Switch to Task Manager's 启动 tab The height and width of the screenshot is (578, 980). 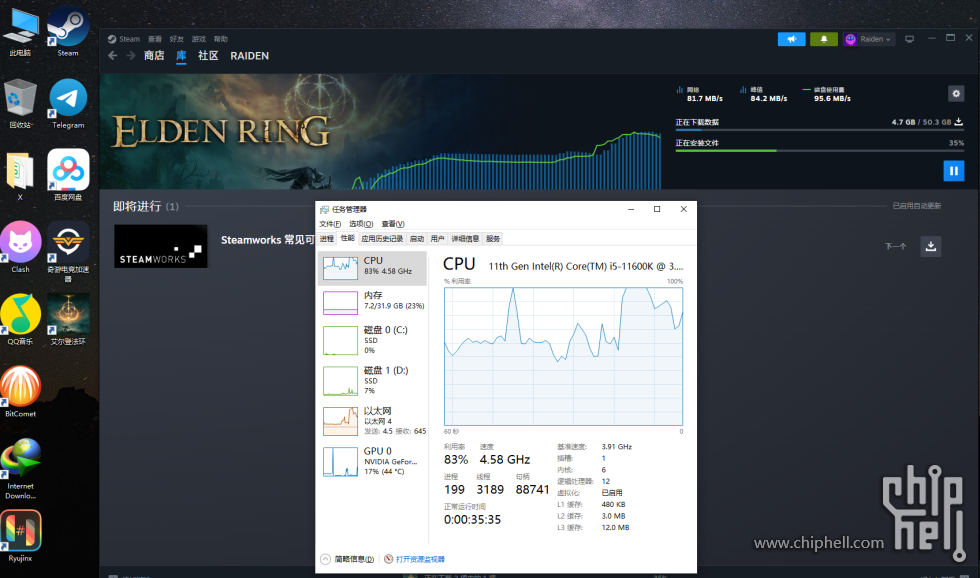click(x=417, y=239)
